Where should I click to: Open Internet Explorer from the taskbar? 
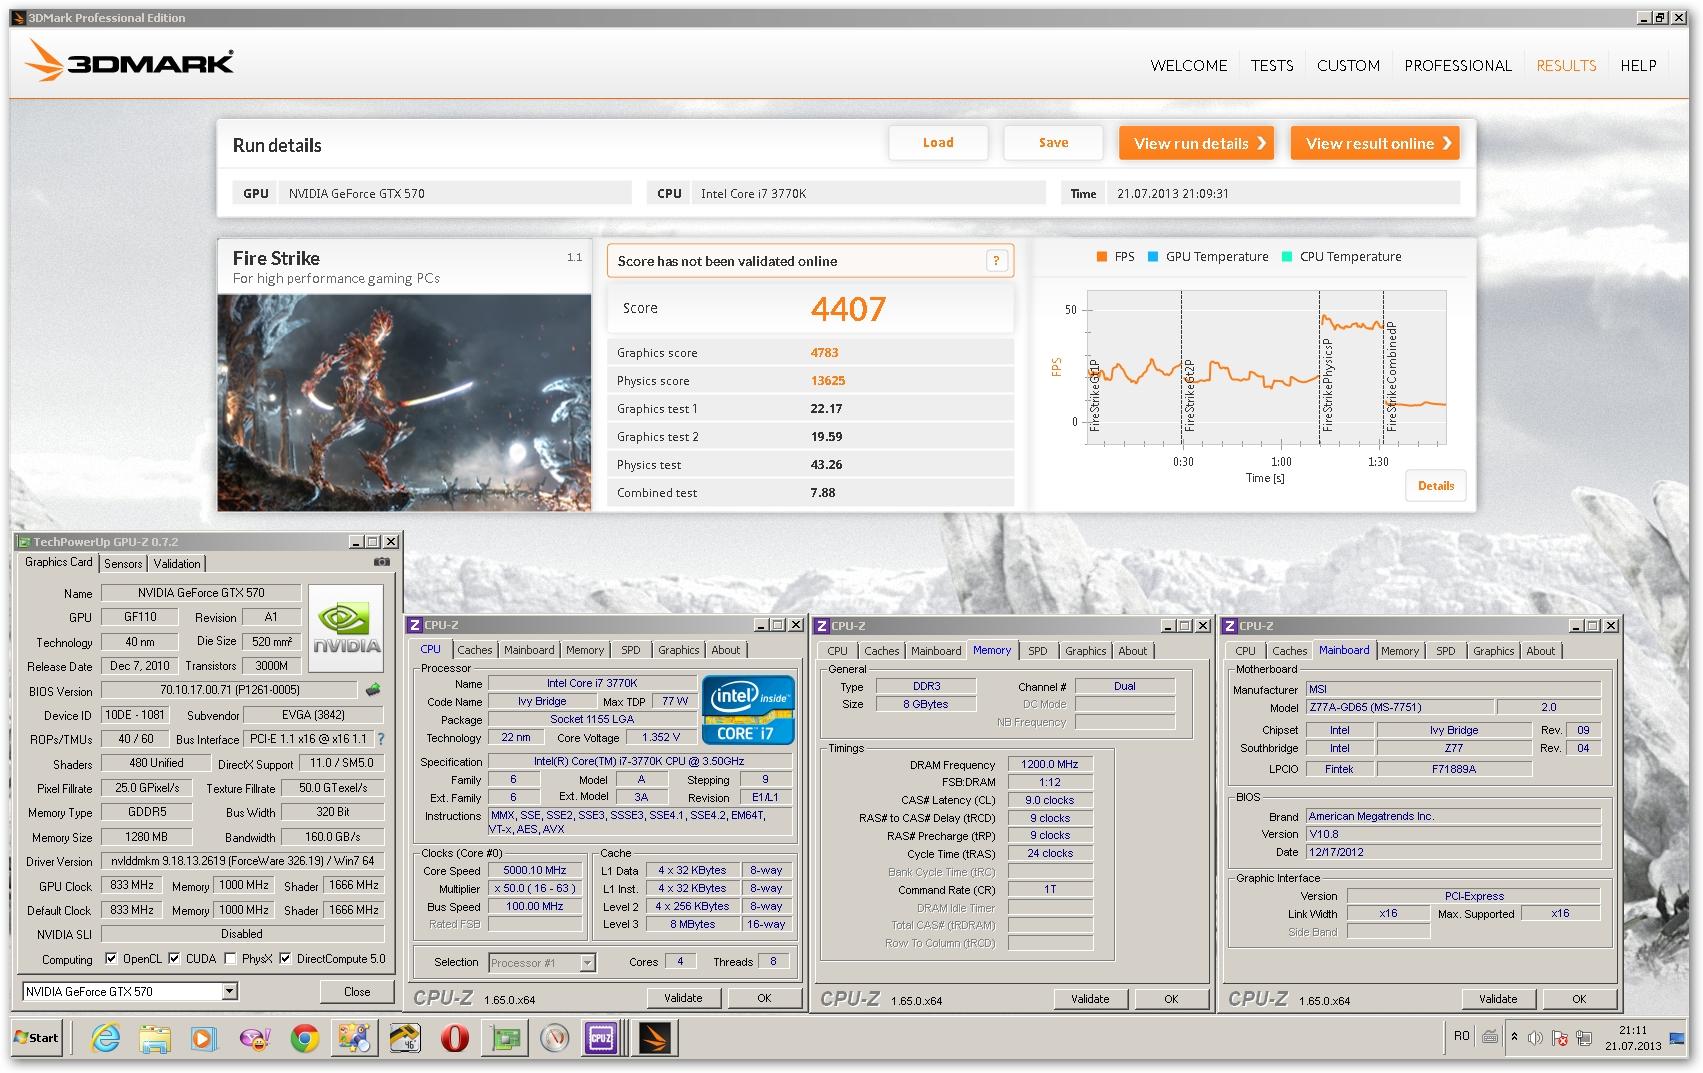pyautogui.click(x=105, y=1038)
